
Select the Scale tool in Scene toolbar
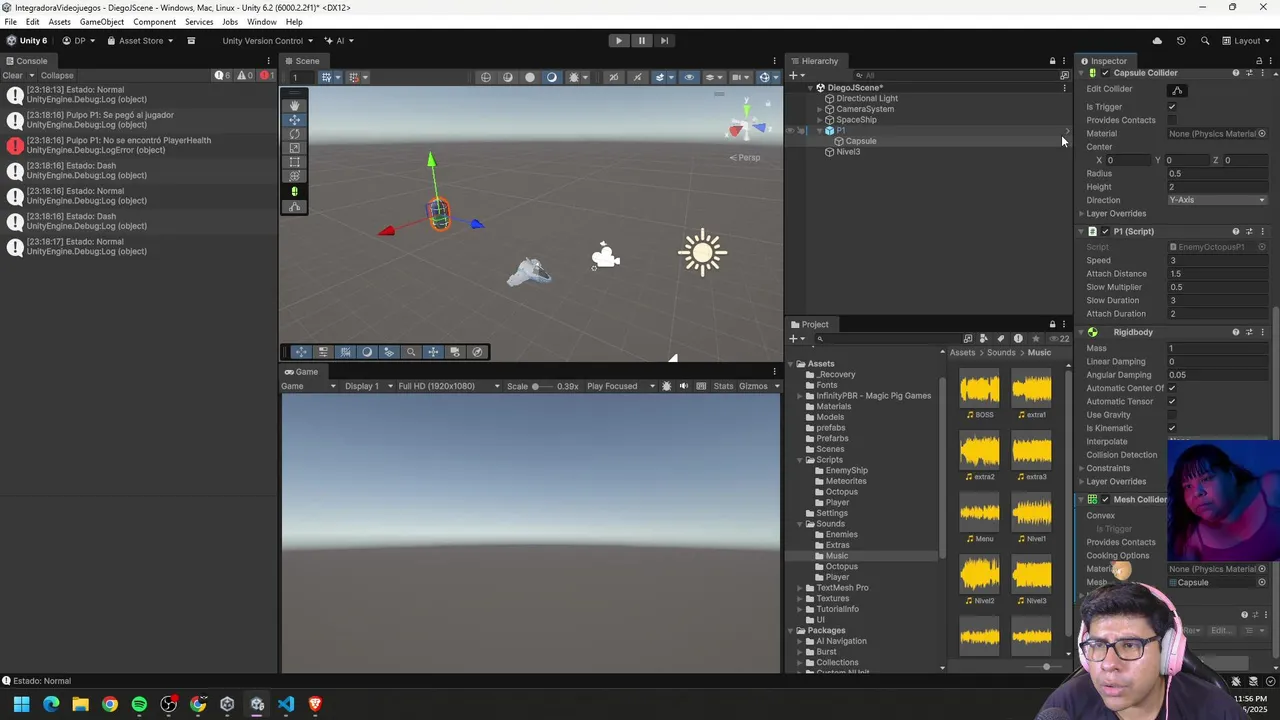click(294, 148)
